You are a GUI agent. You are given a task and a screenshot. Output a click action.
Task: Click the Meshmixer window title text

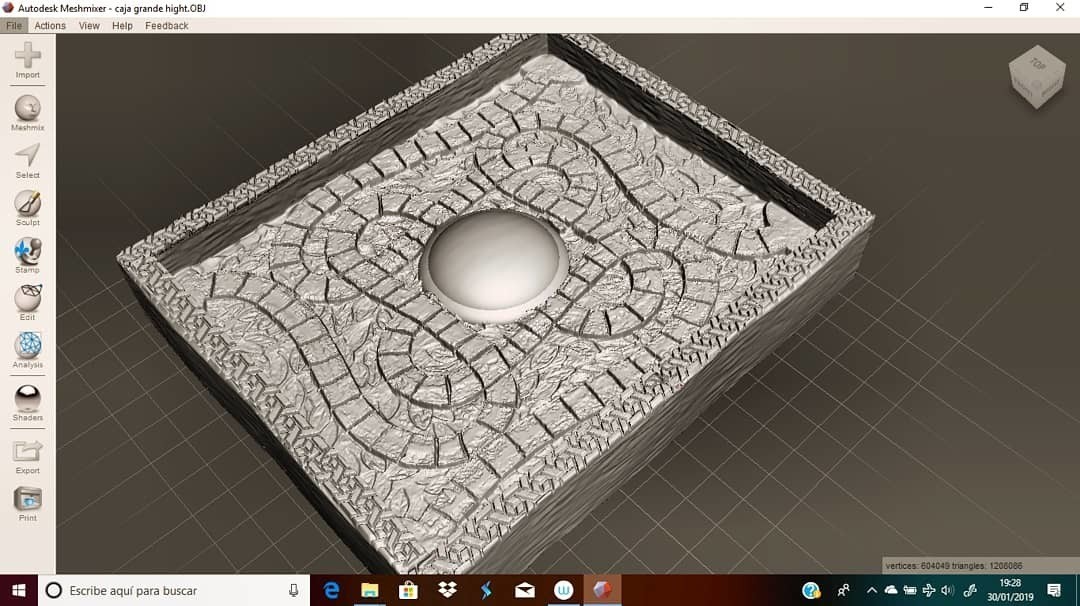(x=111, y=8)
